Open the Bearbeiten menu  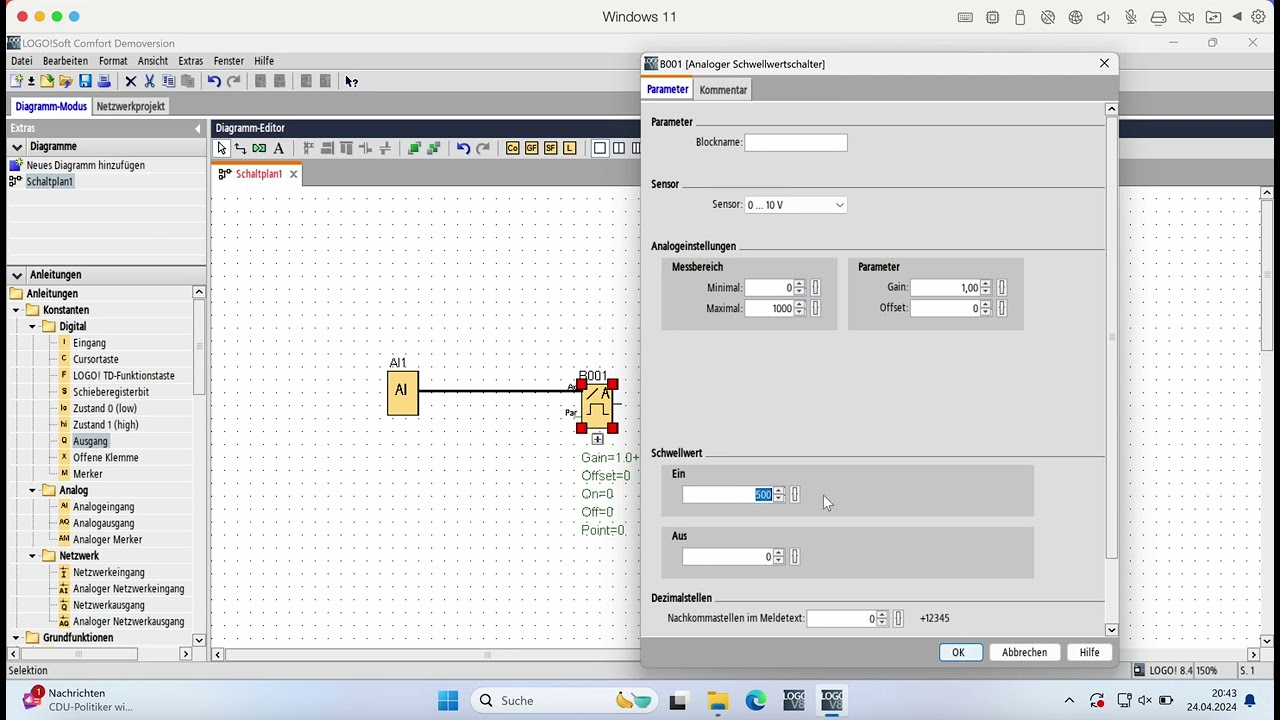click(65, 61)
